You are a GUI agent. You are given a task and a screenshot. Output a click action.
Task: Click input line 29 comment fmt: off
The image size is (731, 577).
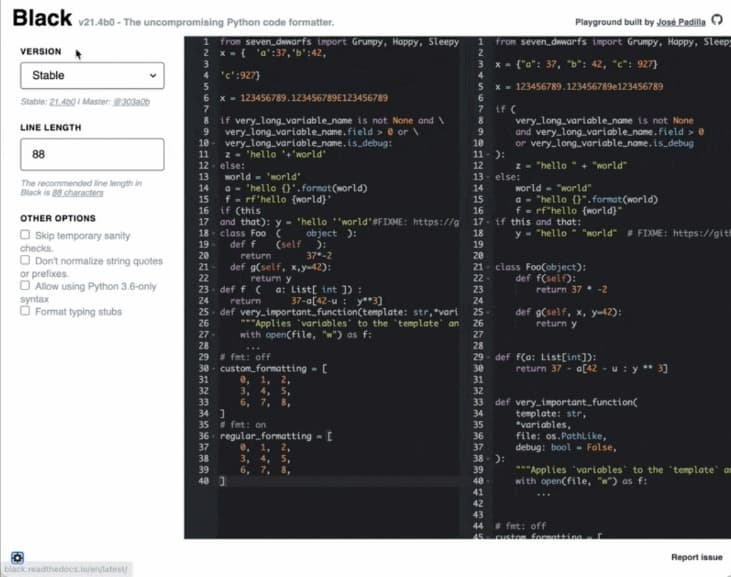(245, 357)
